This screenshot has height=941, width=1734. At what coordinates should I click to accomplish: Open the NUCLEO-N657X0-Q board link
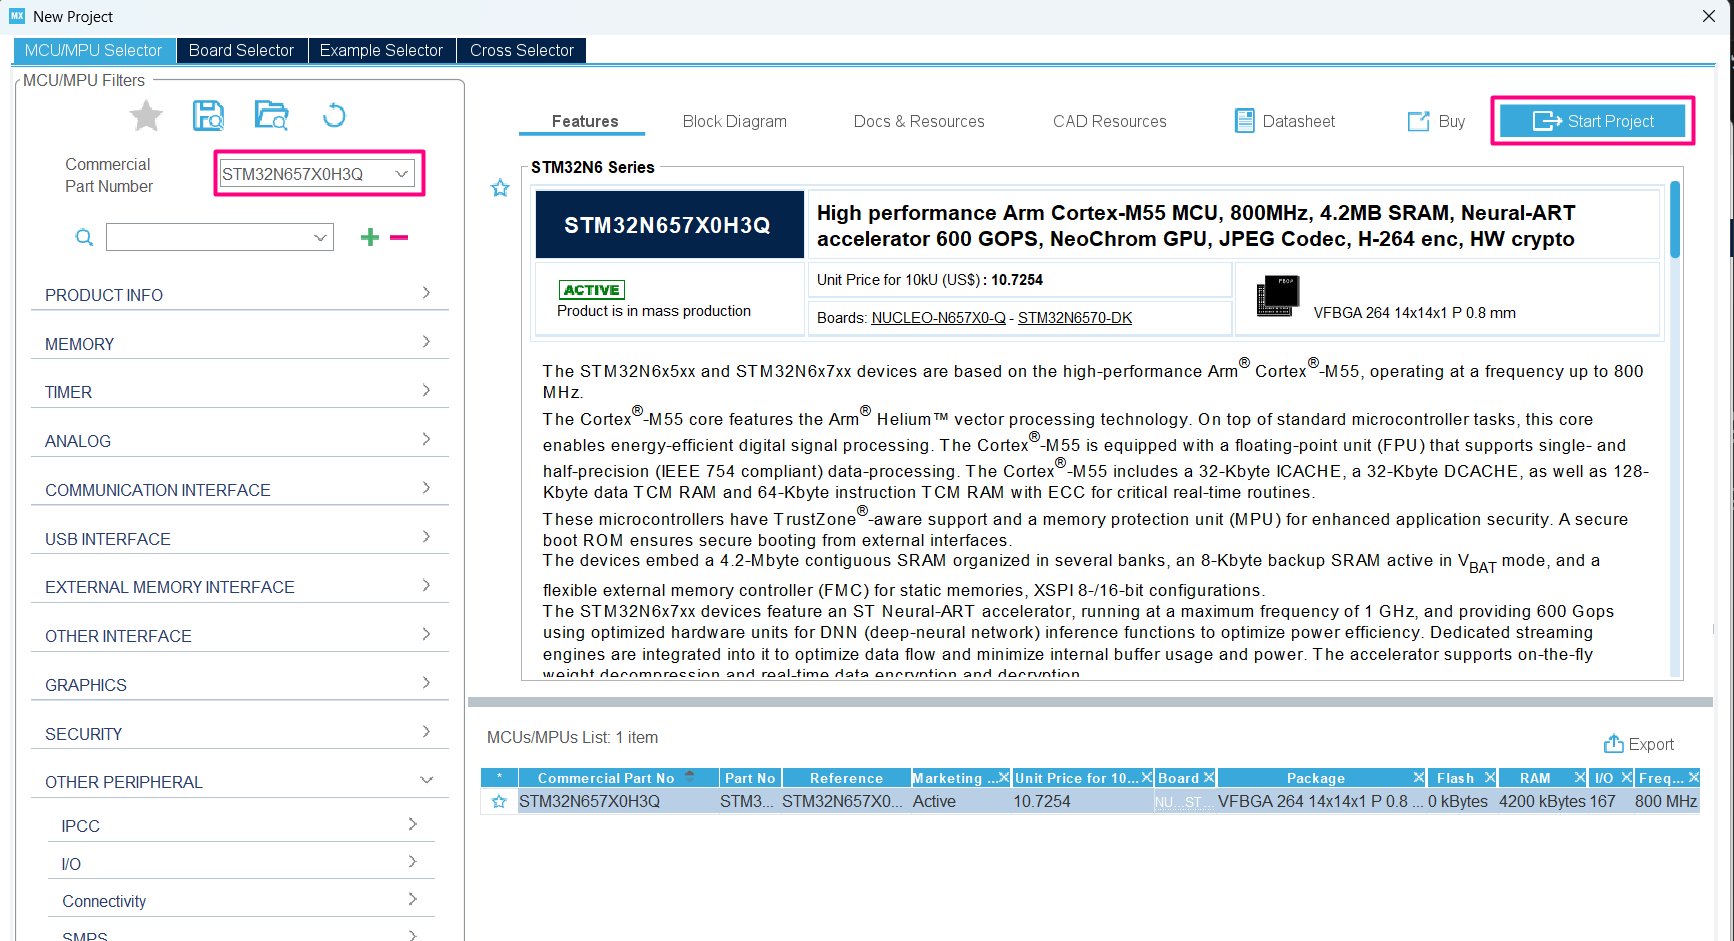[940, 317]
